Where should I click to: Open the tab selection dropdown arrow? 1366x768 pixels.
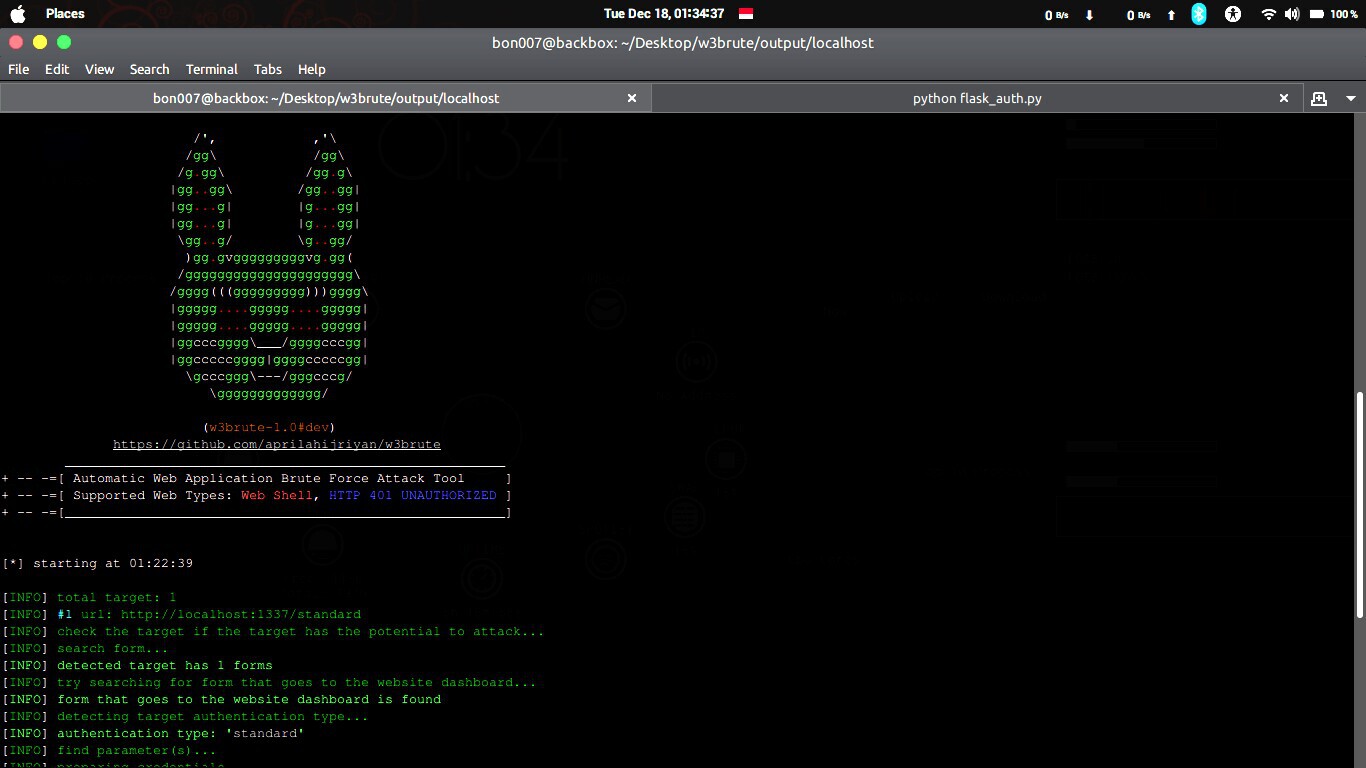[x=1351, y=98]
